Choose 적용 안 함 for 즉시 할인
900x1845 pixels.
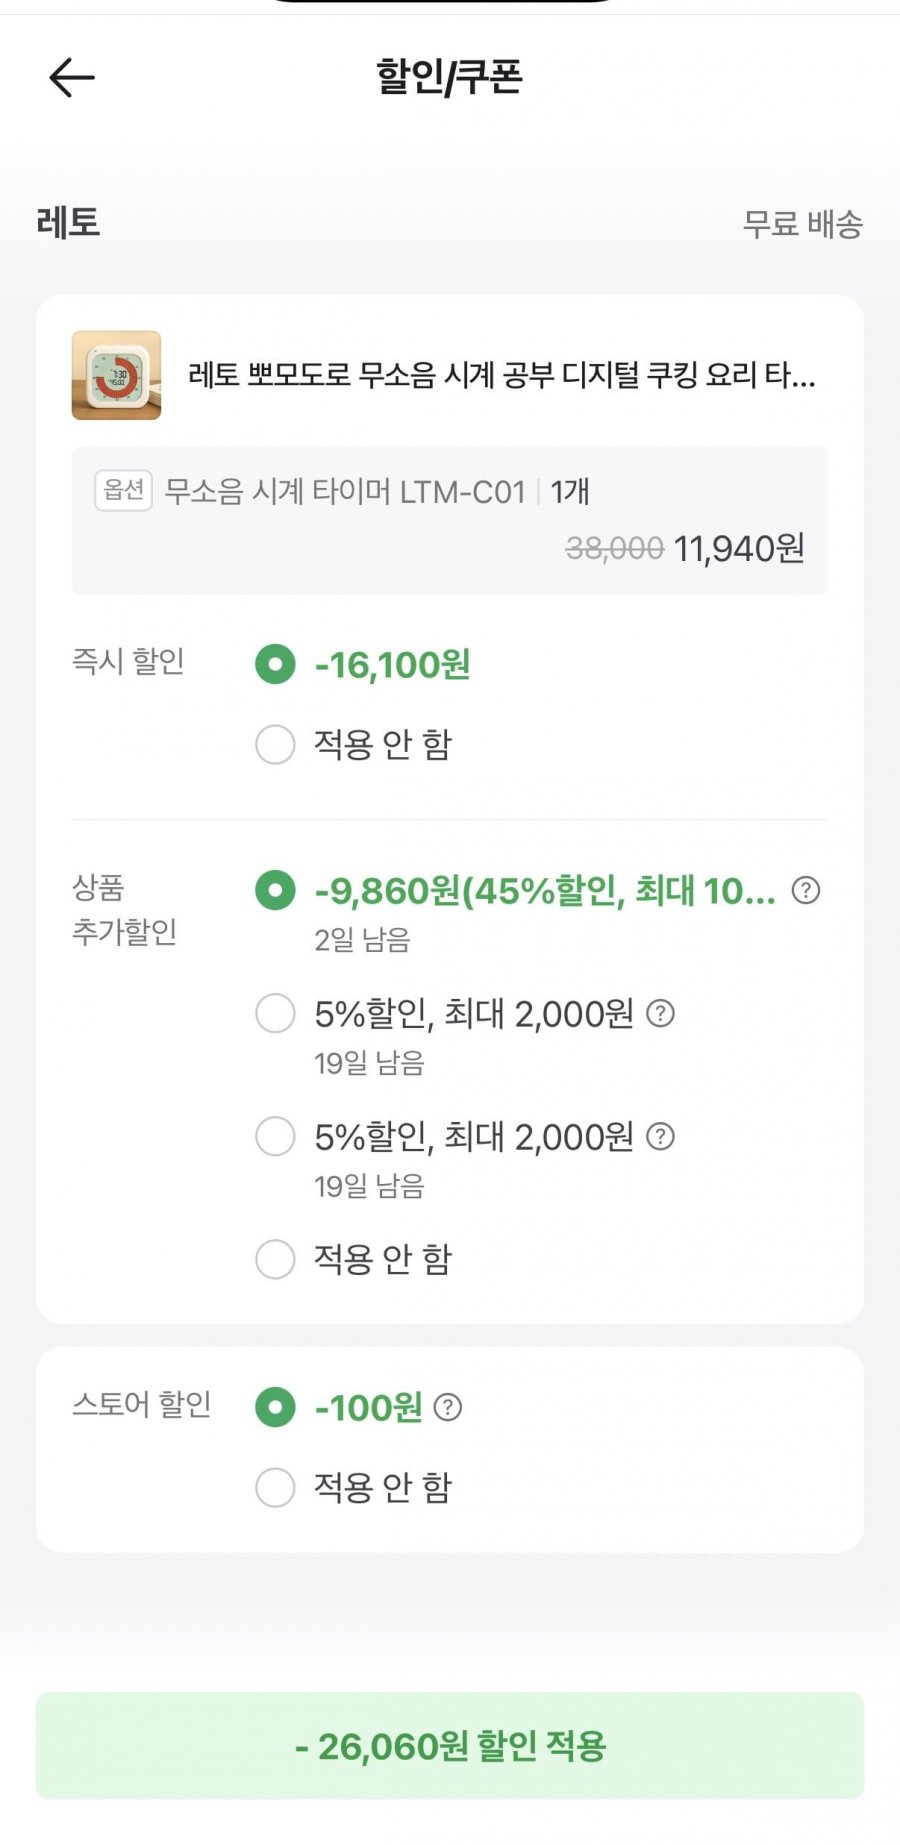click(275, 744)
